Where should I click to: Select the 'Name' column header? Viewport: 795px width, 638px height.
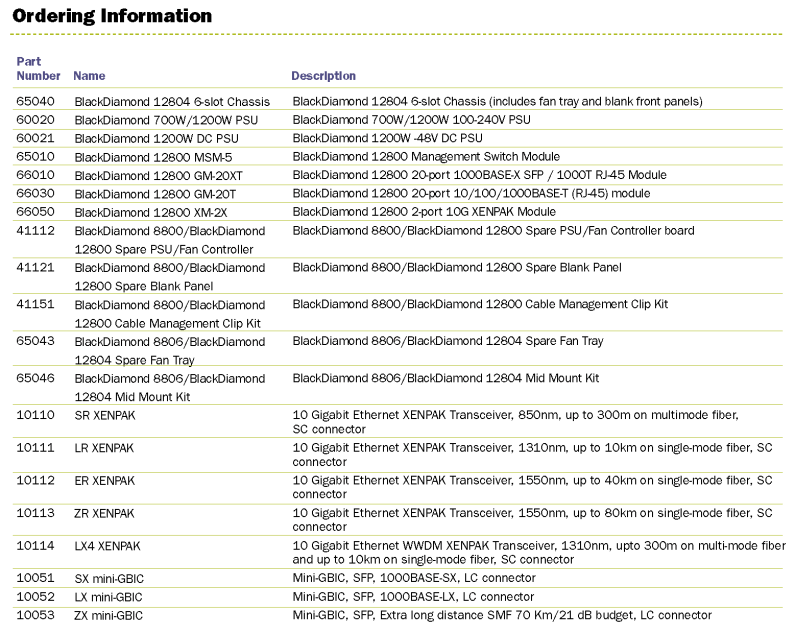pos(89,76)
